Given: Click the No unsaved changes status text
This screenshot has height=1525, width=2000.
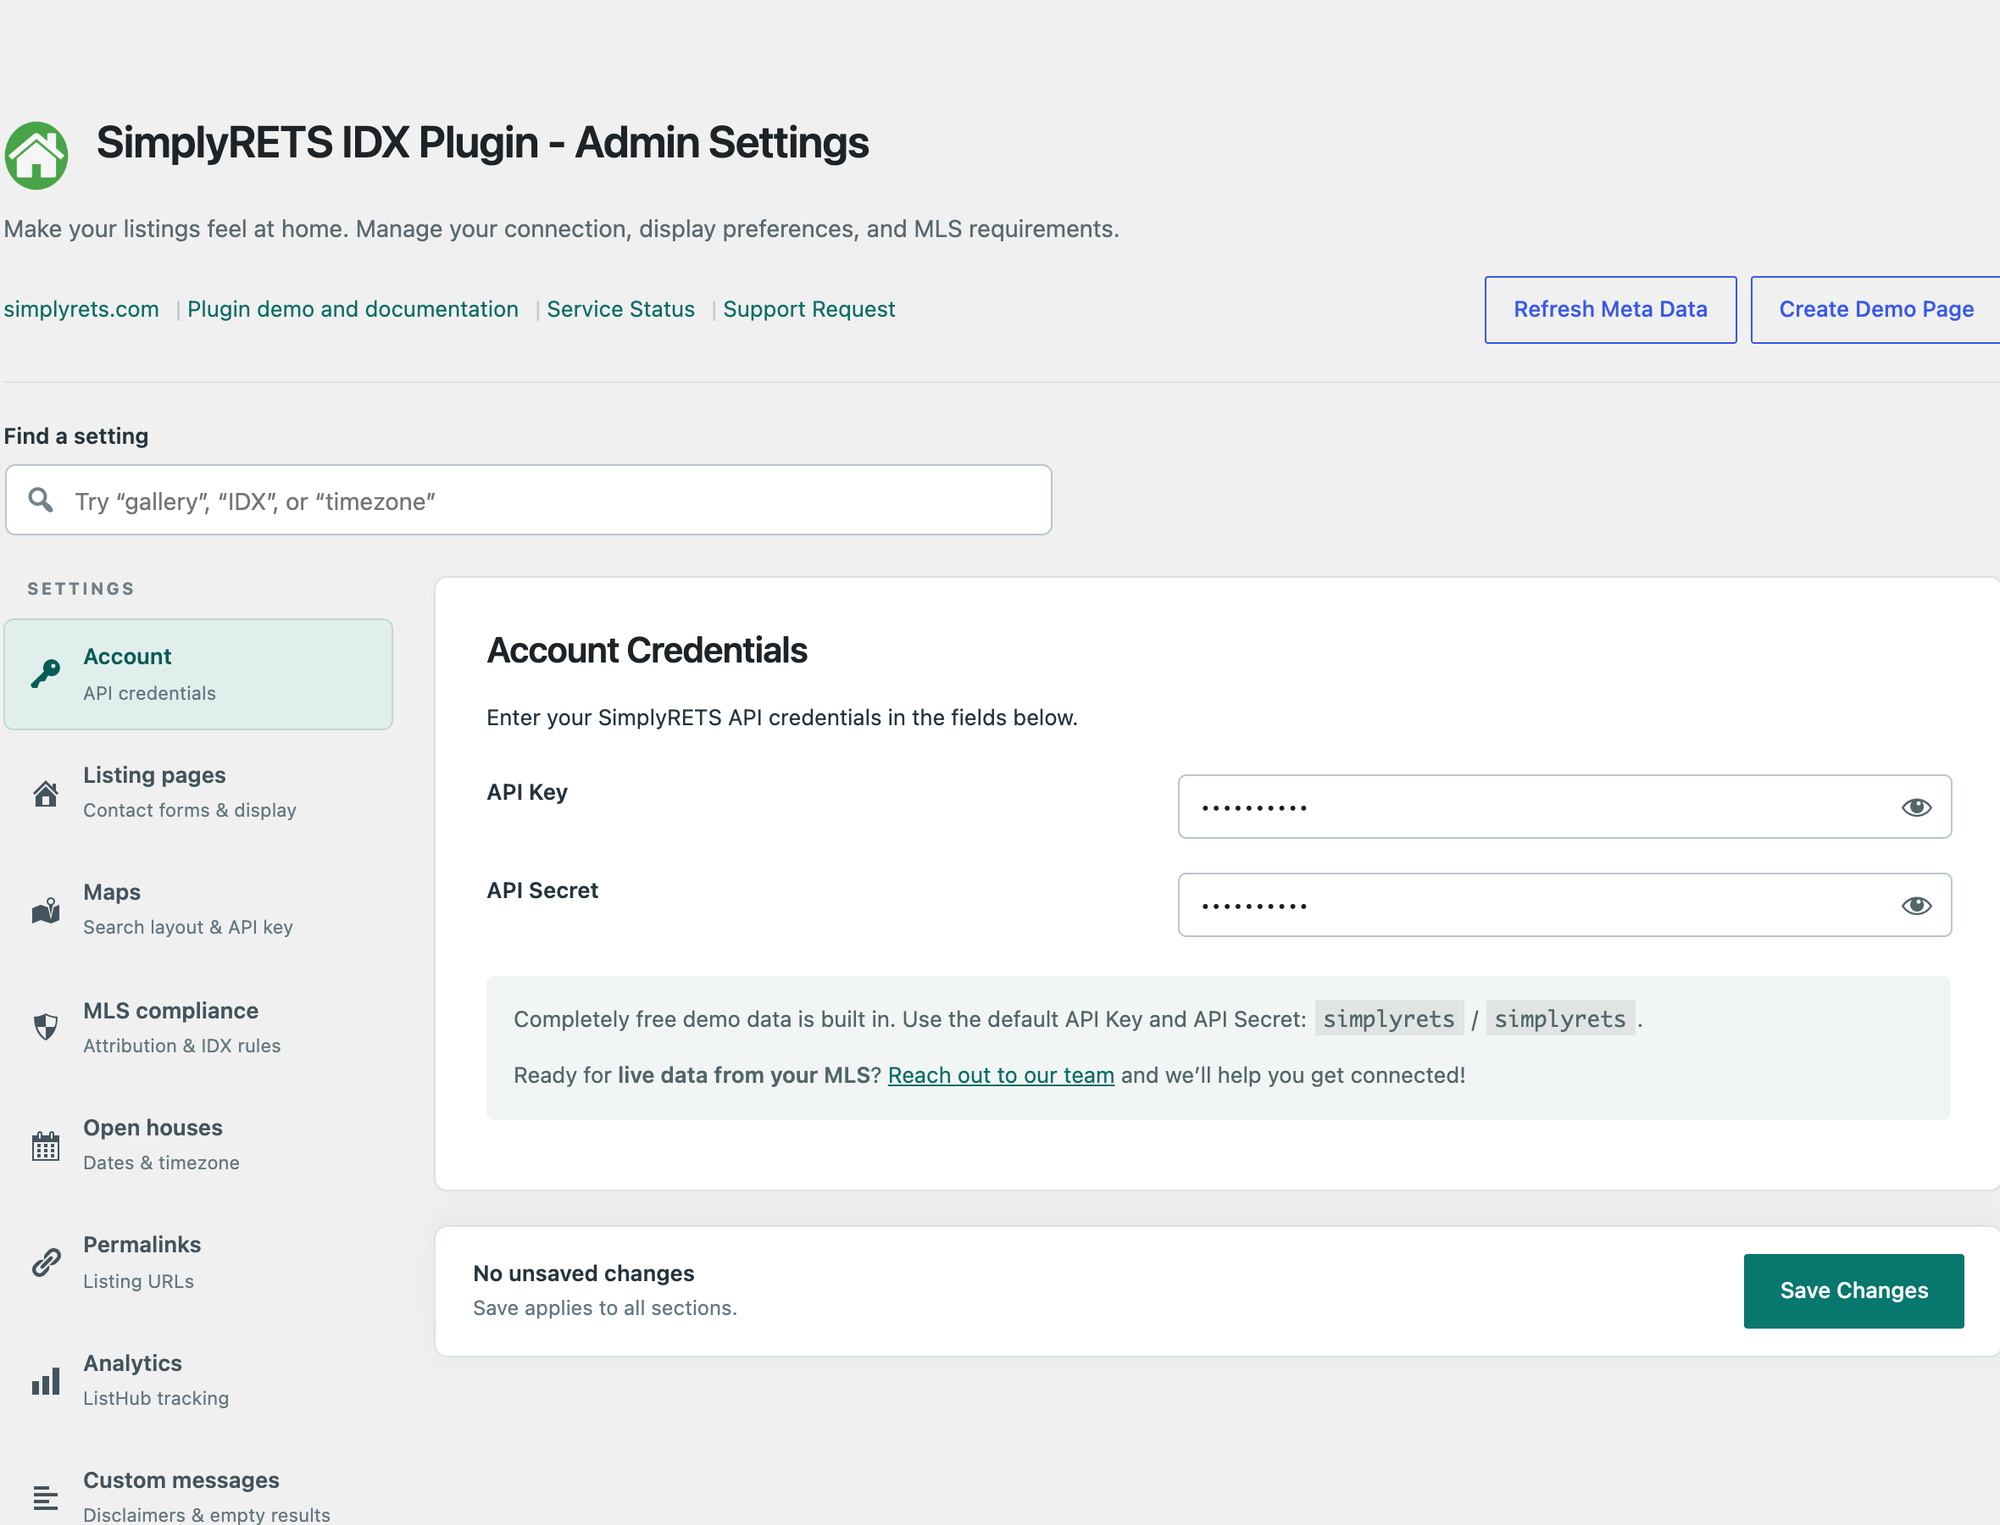Looking at the screenshot, I should coord(584,1273).
